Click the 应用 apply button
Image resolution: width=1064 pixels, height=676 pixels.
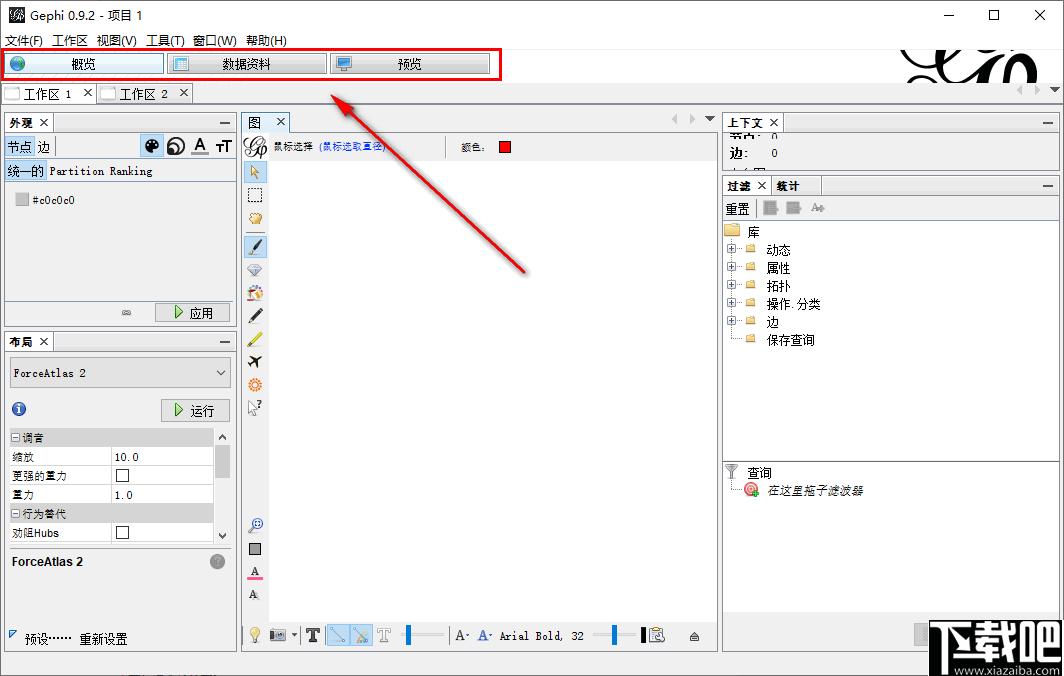tap(193, 313)
